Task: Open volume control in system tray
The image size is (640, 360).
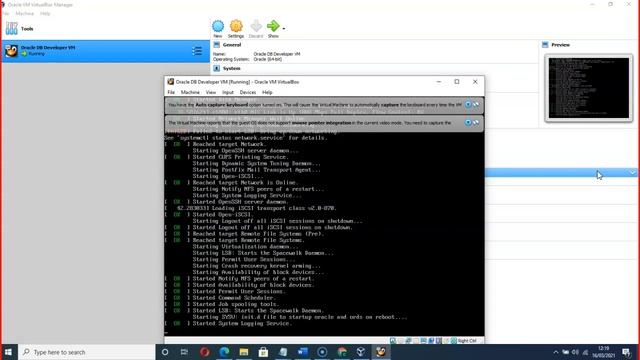Action: [576, 352]
